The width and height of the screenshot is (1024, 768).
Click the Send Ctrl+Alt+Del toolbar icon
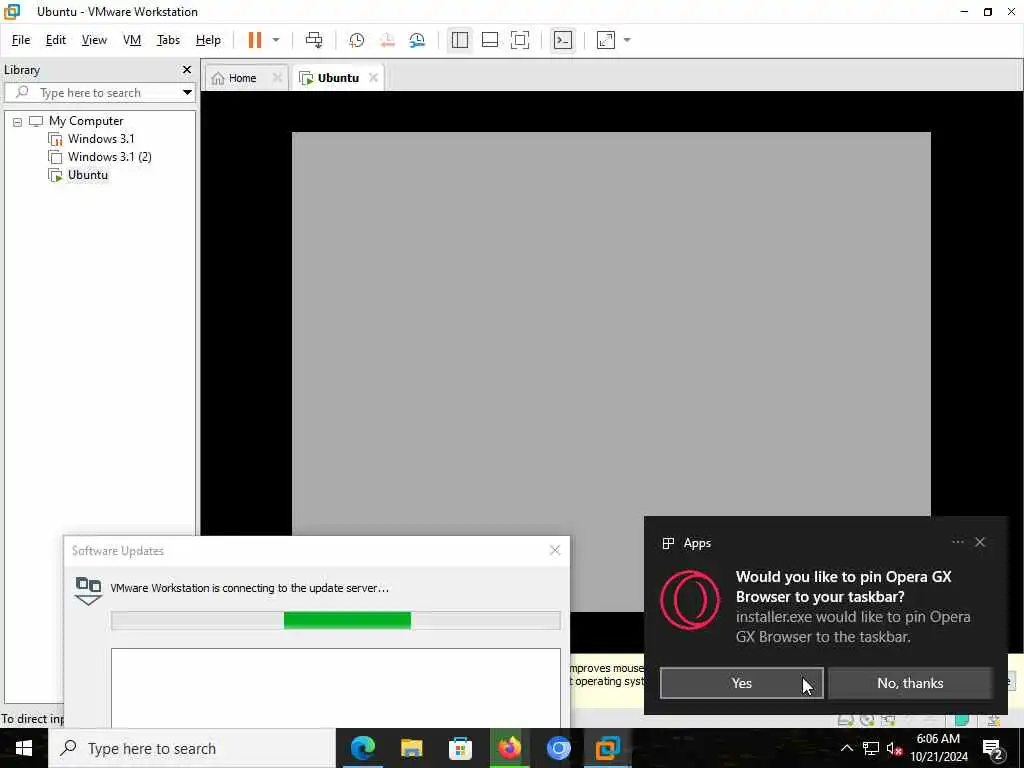[314, 40]
